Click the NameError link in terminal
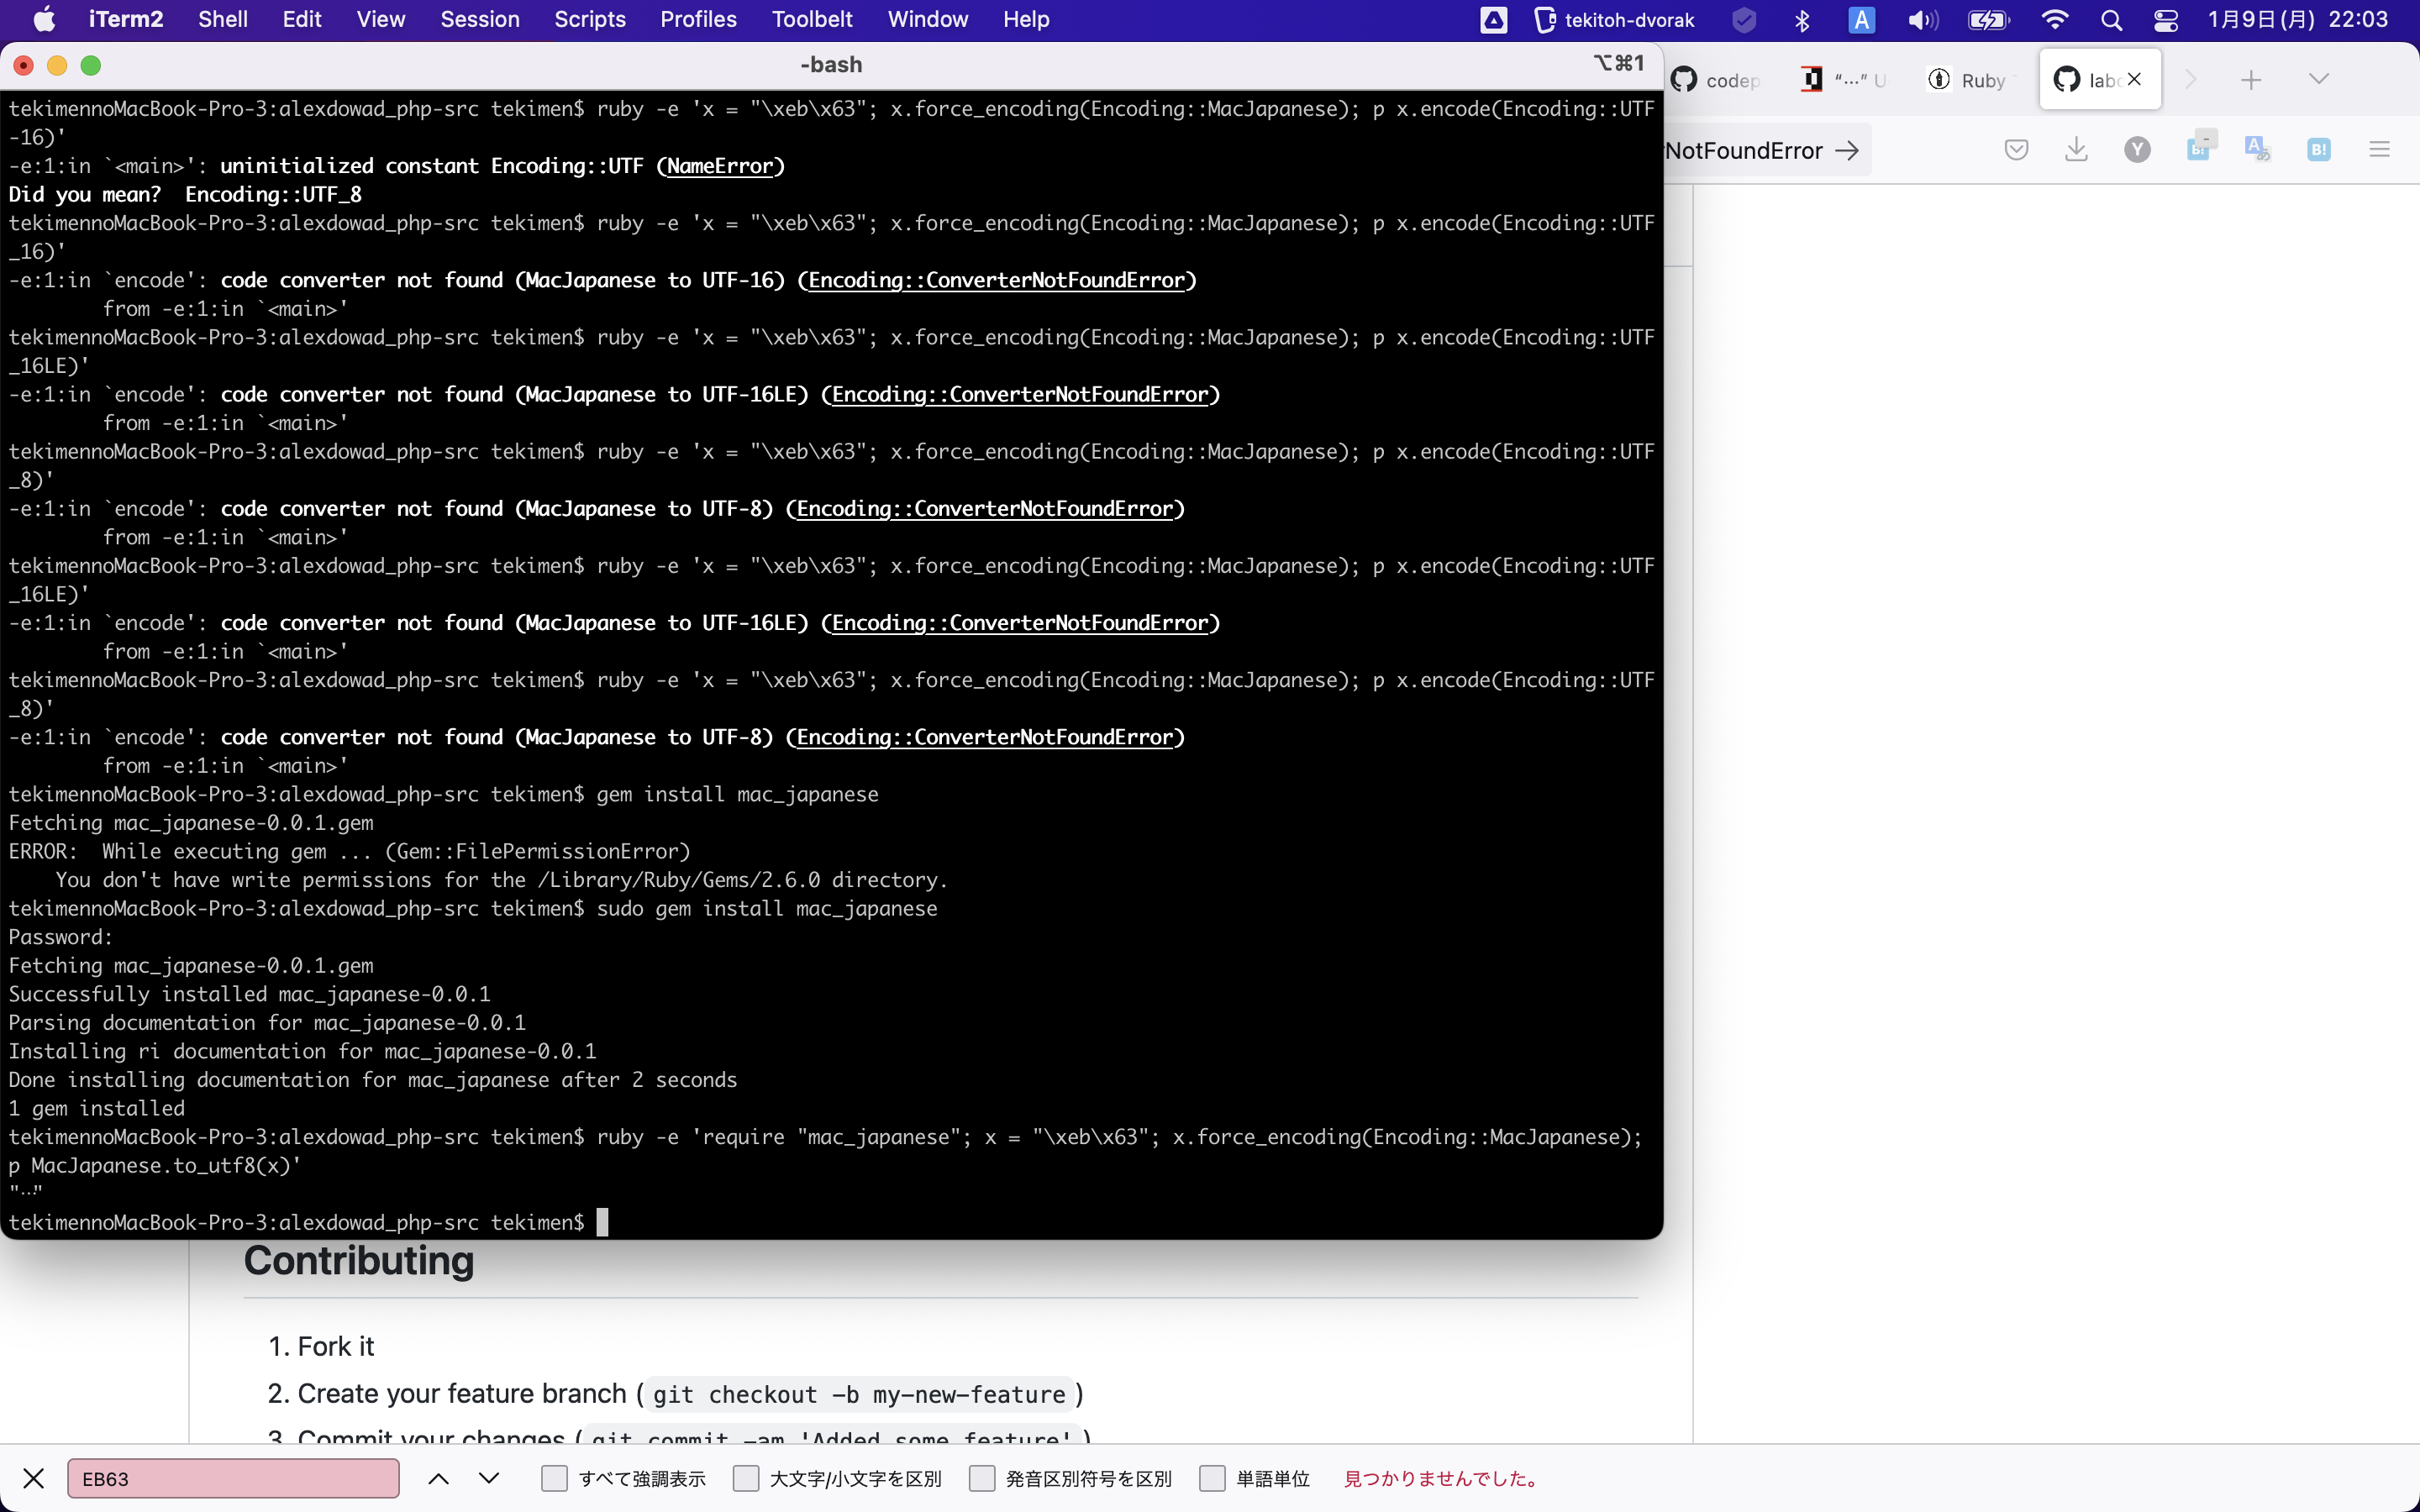 click(x=720, y=166)
